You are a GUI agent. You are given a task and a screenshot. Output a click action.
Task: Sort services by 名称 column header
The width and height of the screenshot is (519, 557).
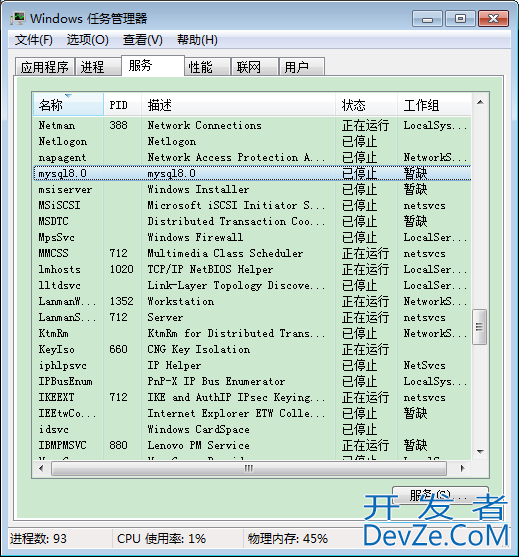(68, 105)
